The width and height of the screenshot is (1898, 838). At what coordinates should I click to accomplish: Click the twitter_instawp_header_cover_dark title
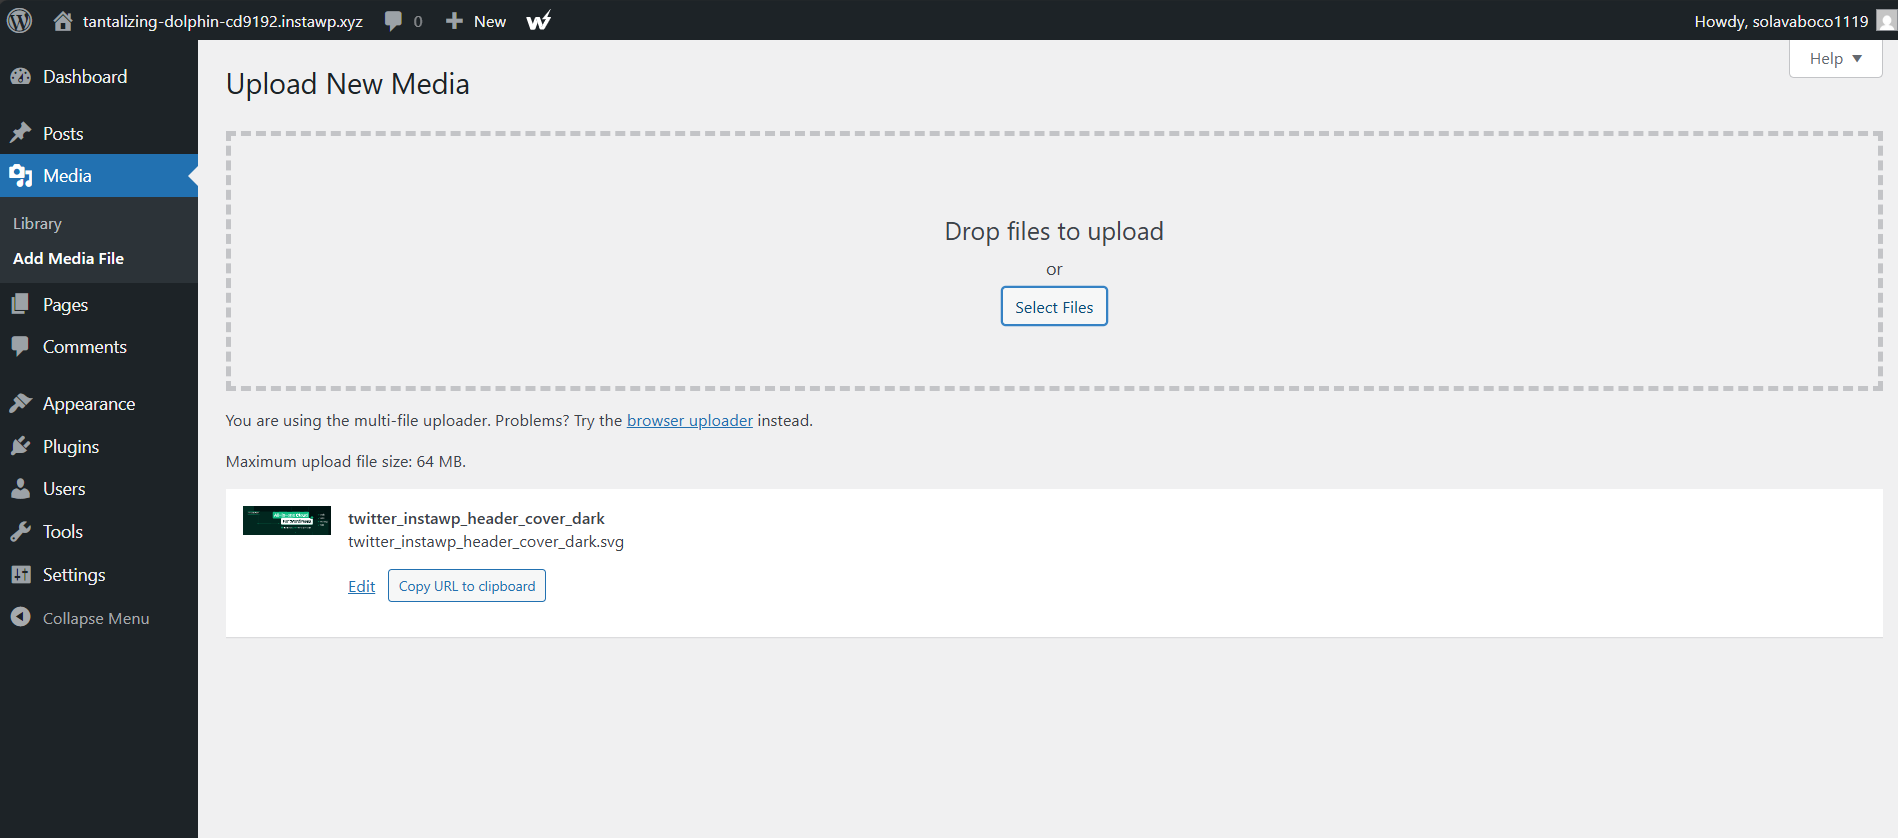[476, 518]
